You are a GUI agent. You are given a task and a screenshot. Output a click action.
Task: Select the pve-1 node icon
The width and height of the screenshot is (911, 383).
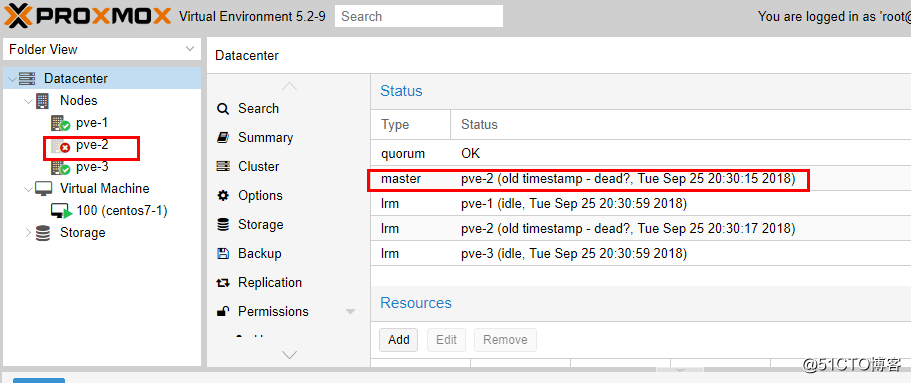point(60,124)
